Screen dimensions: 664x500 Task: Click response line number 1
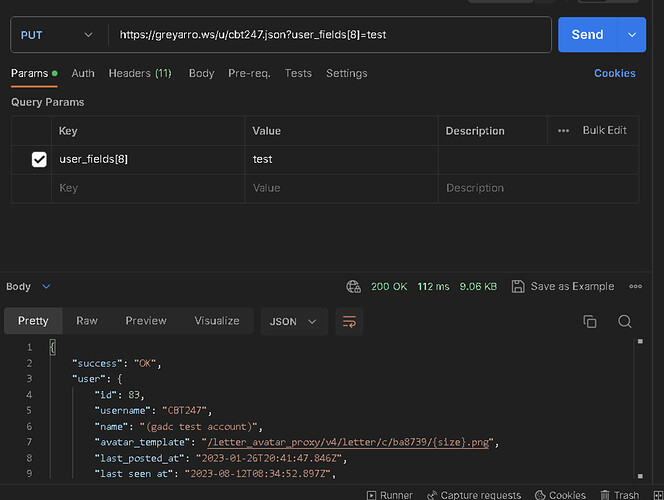click(x=30, y=348)
